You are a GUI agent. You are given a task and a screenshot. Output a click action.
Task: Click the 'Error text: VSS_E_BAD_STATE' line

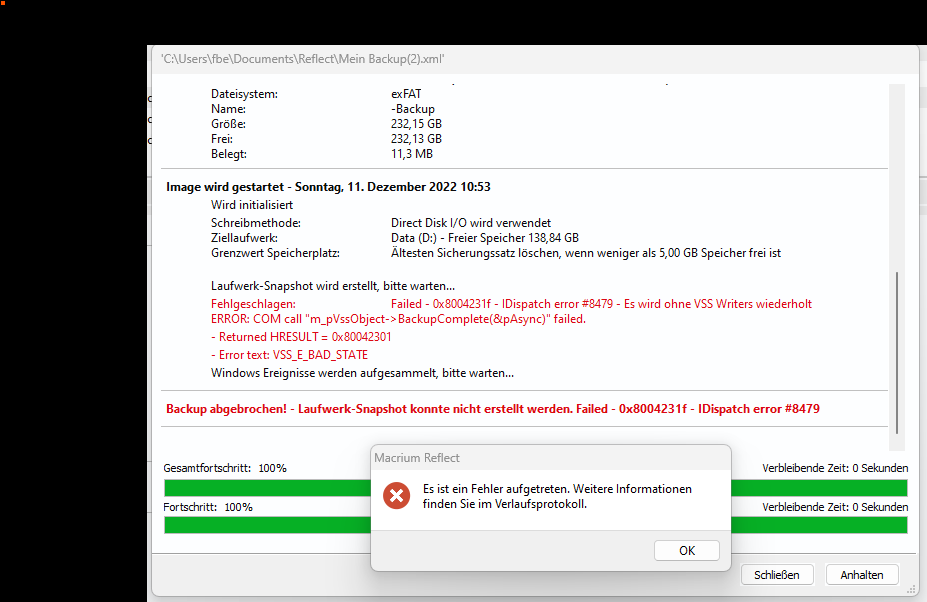tap(289, 355)
